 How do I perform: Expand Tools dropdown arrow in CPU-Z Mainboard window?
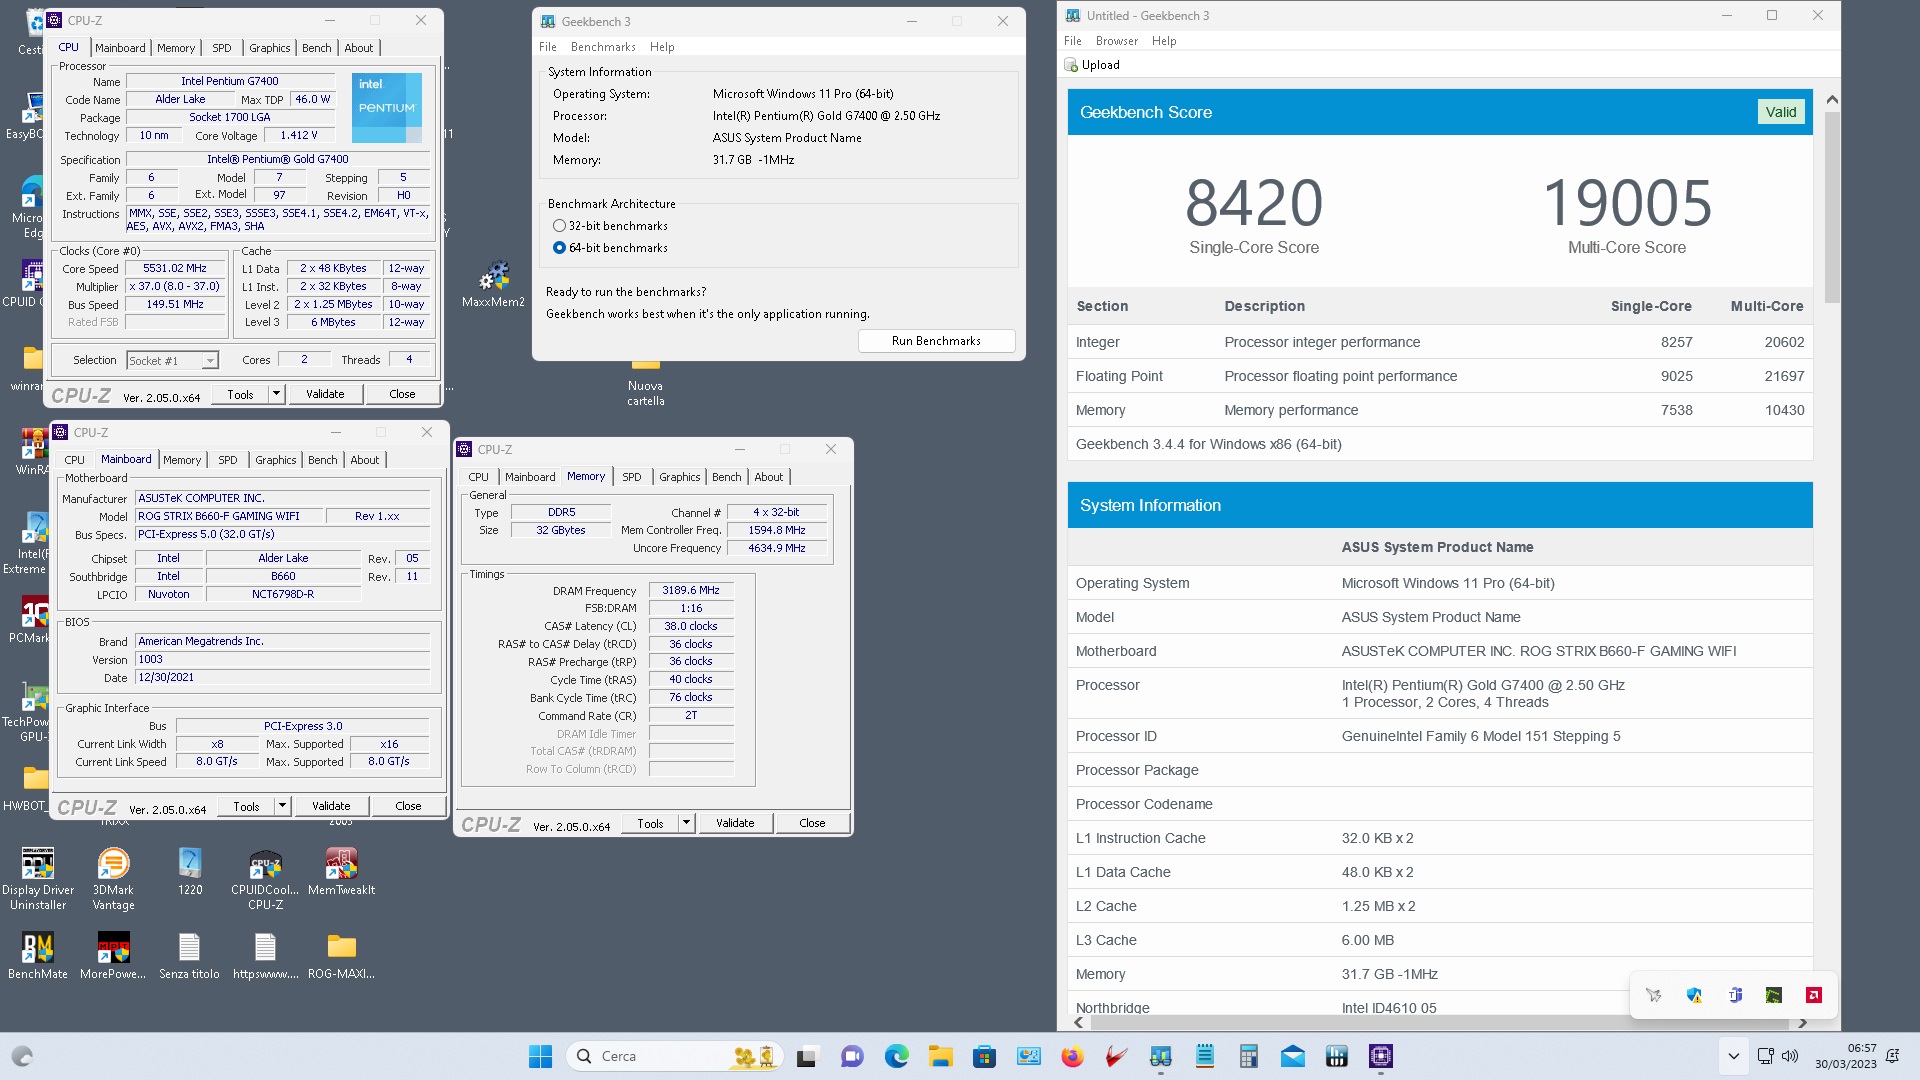tap(282, 806)
